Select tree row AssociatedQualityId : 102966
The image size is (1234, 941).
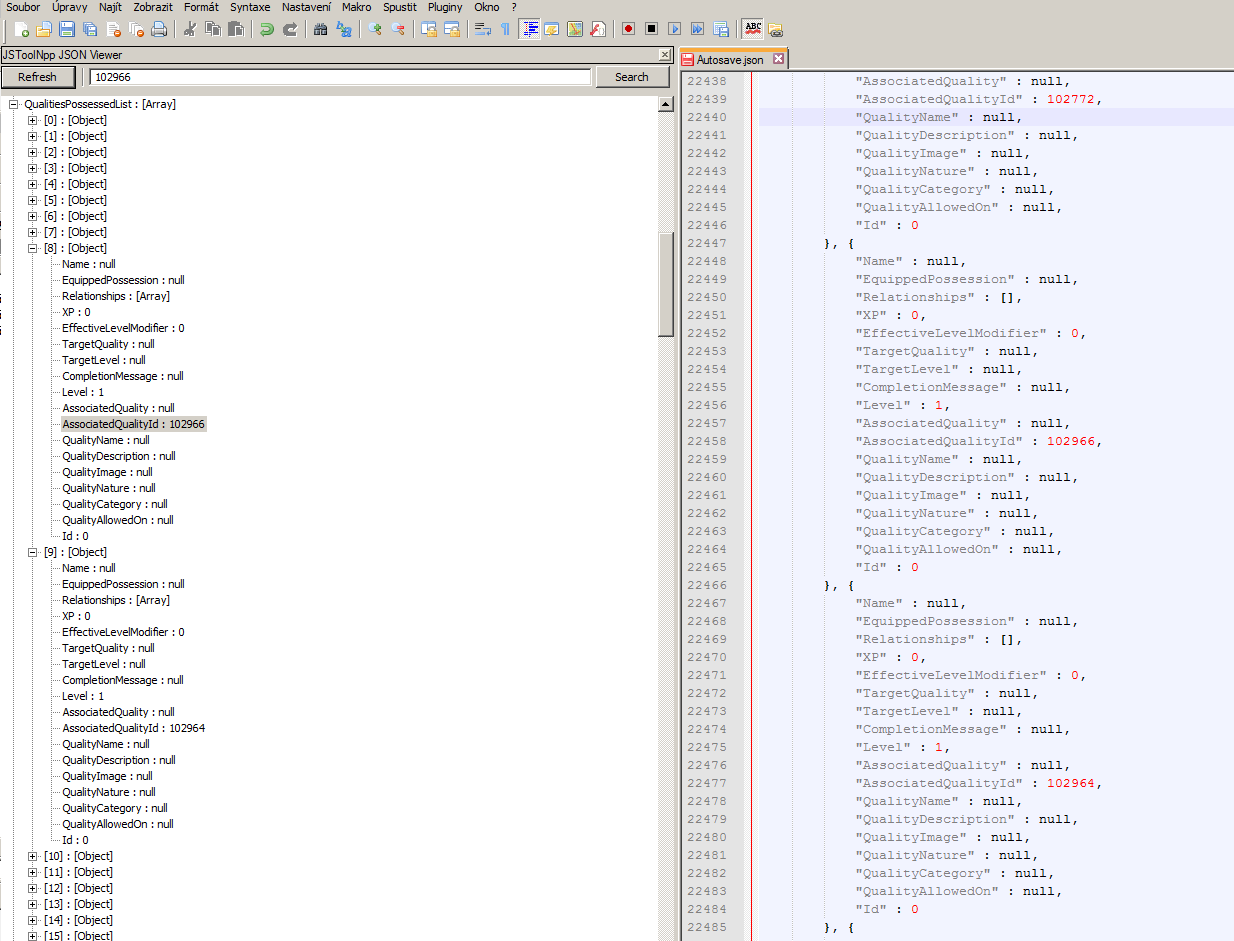click(x=133, y=424)
